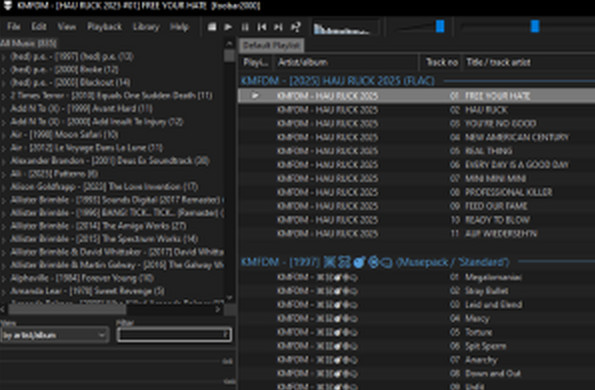The image size is (595, 390).
Task: Focus the library Filter input field
Action: coord(174,335)
